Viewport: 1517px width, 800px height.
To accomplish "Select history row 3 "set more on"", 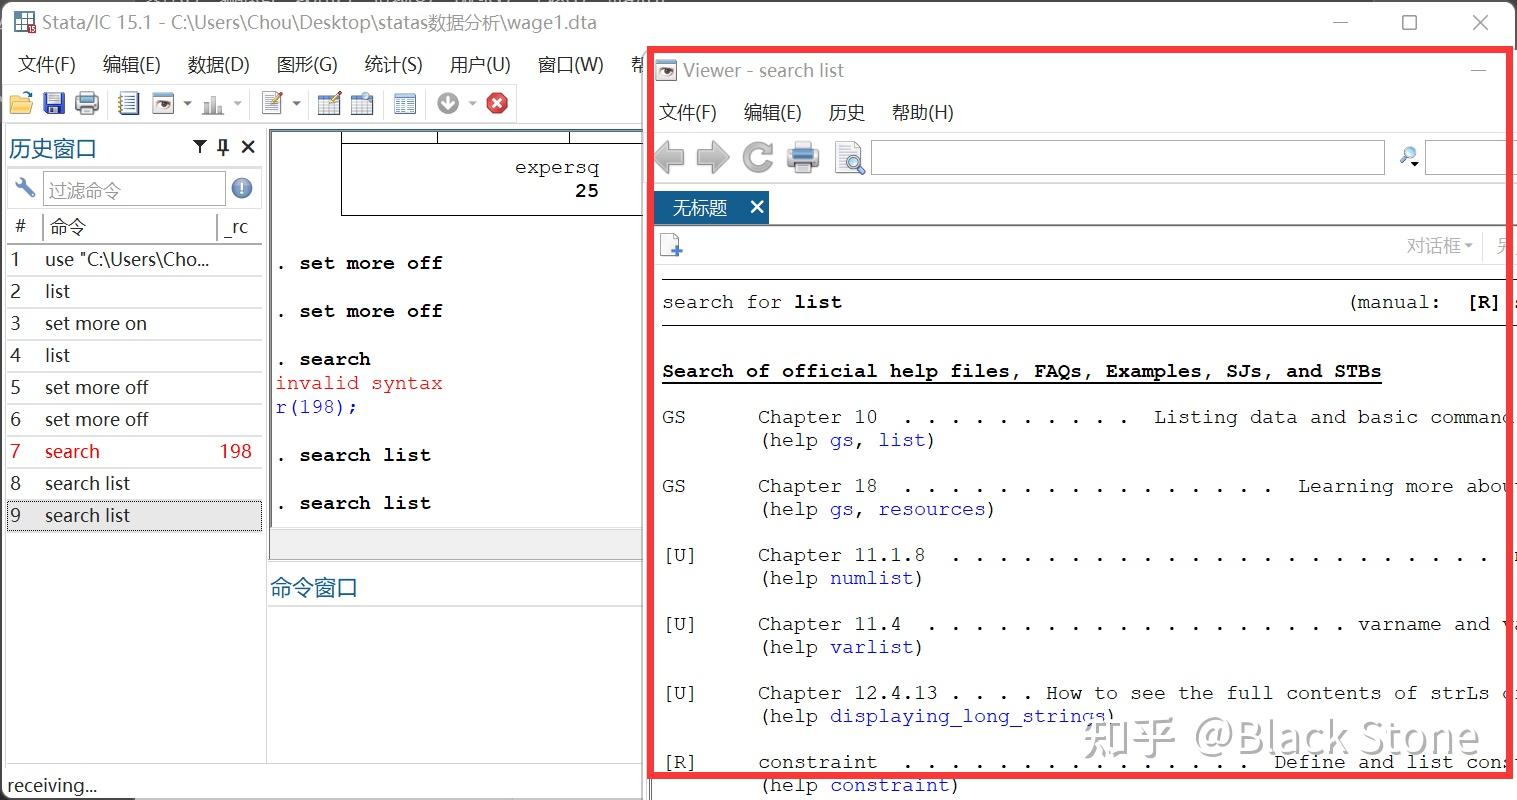I will (134, 324).
